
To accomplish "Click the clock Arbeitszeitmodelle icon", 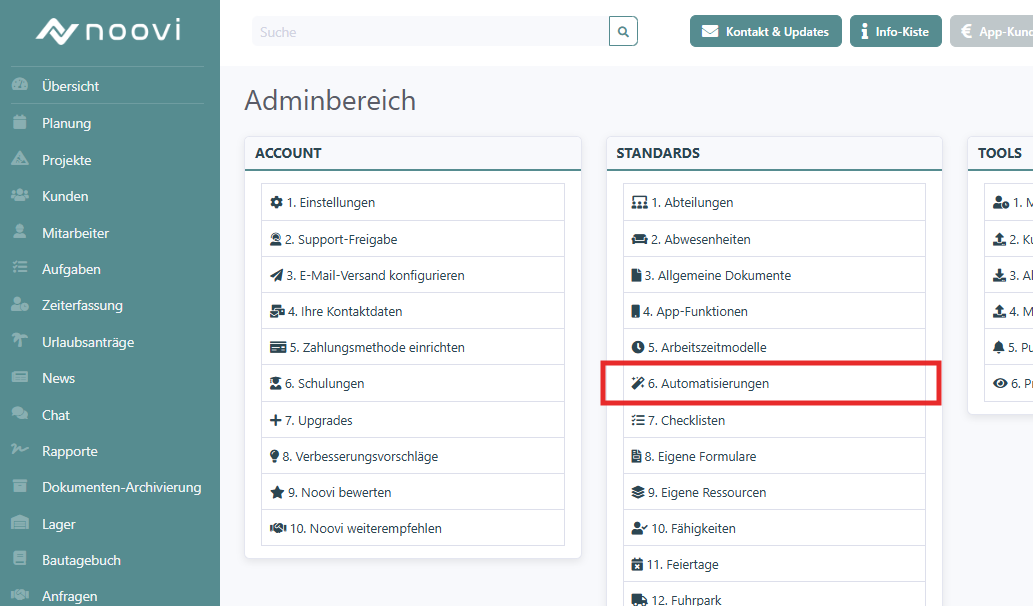I will (638, 347).
